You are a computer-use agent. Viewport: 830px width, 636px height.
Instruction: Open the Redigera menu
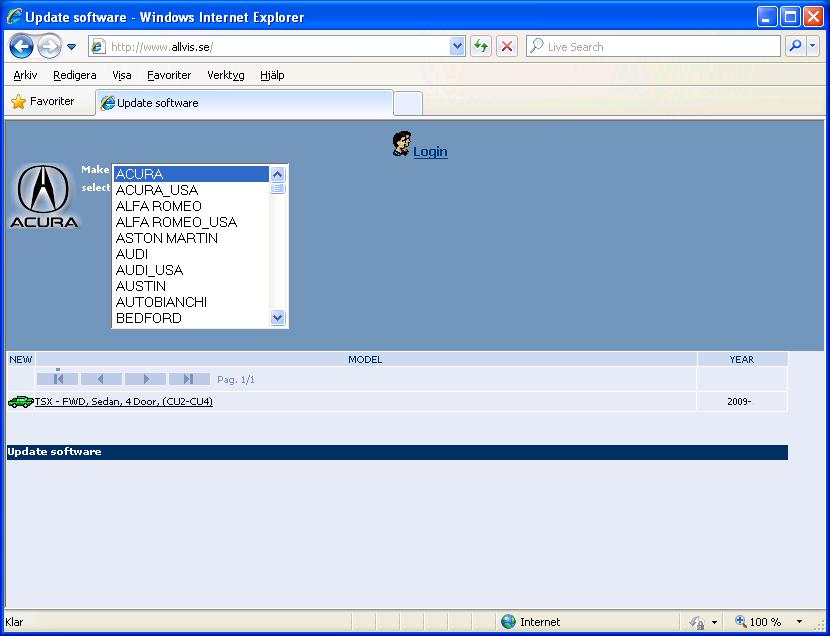(x=75, y=75)
